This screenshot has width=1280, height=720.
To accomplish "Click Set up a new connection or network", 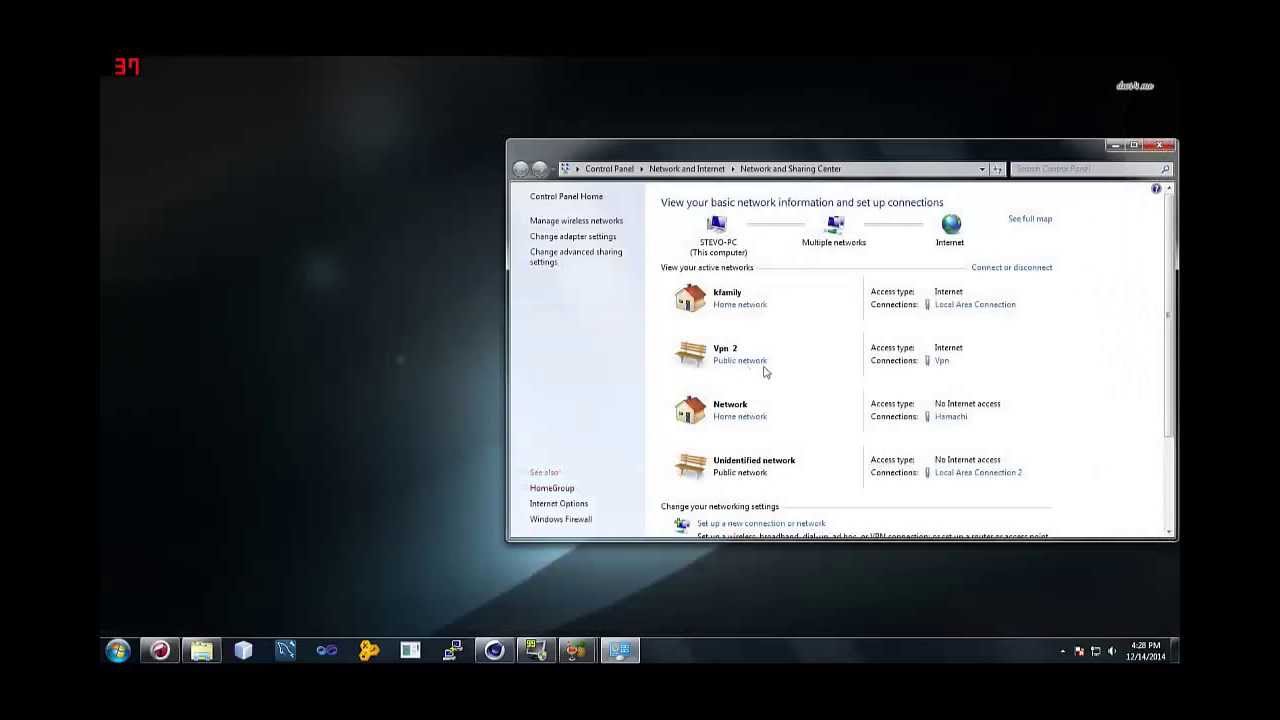I will tap(761, 524).
